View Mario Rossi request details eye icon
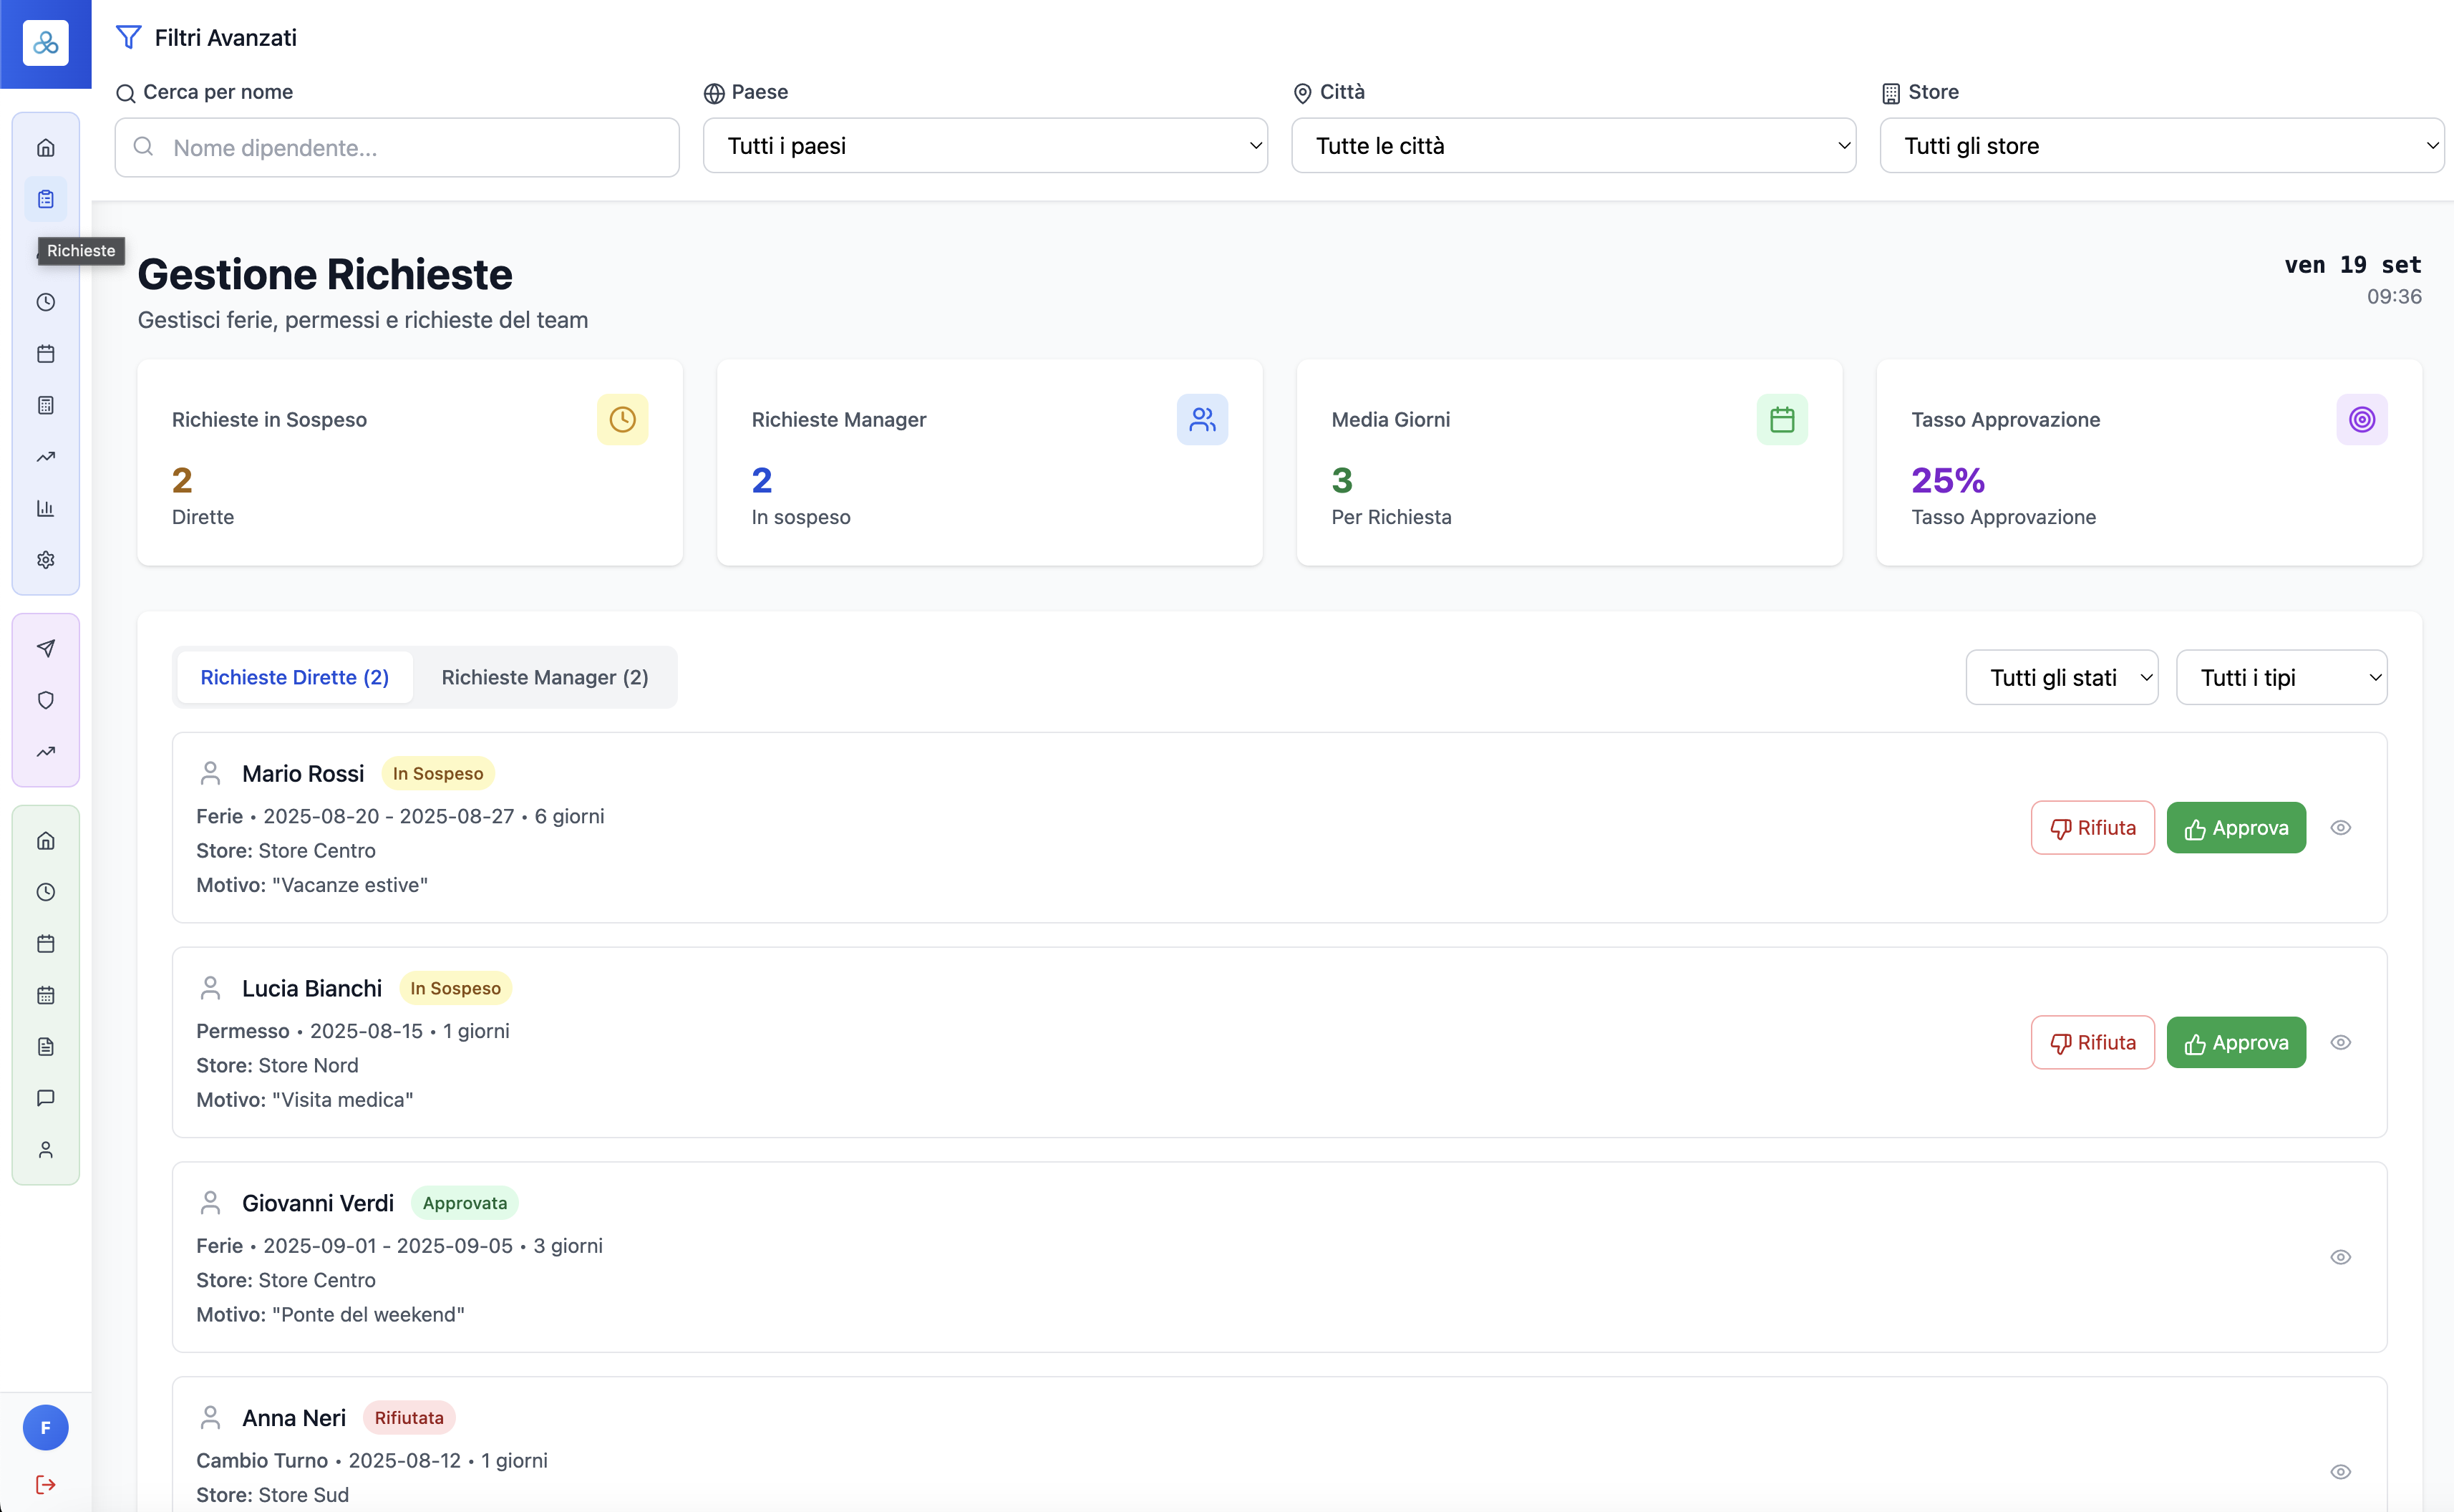This screenshot has height=1512, width=2454. 2340,827
